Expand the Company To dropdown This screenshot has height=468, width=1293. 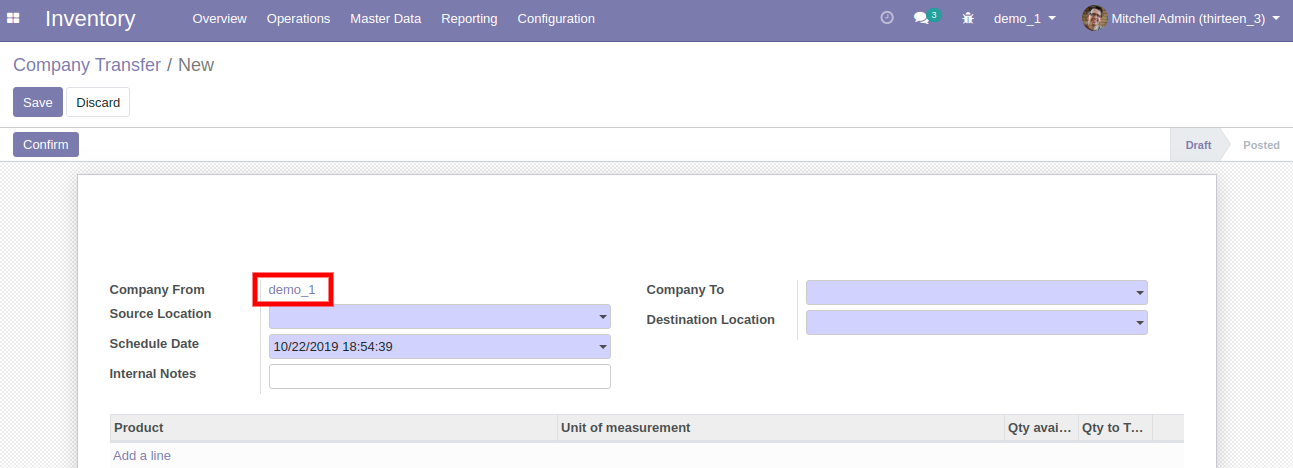[x=976, y=293]
